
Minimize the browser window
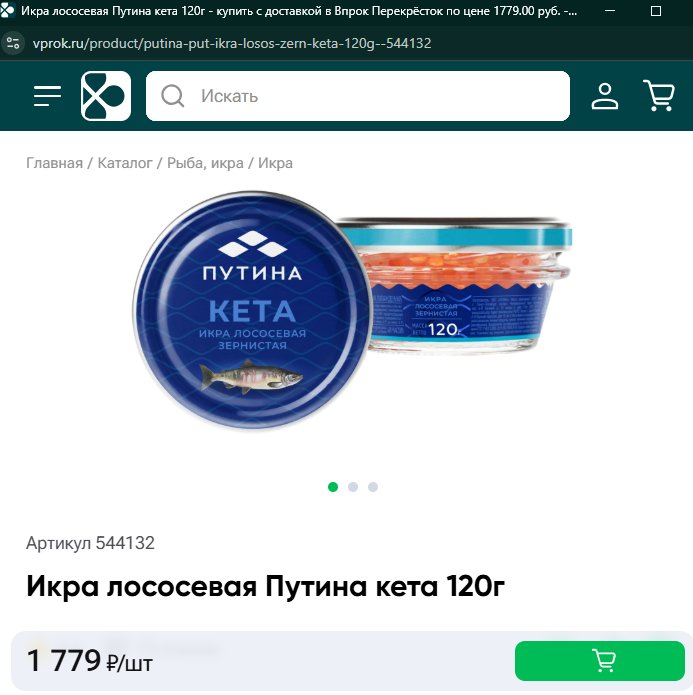(610, 11)
